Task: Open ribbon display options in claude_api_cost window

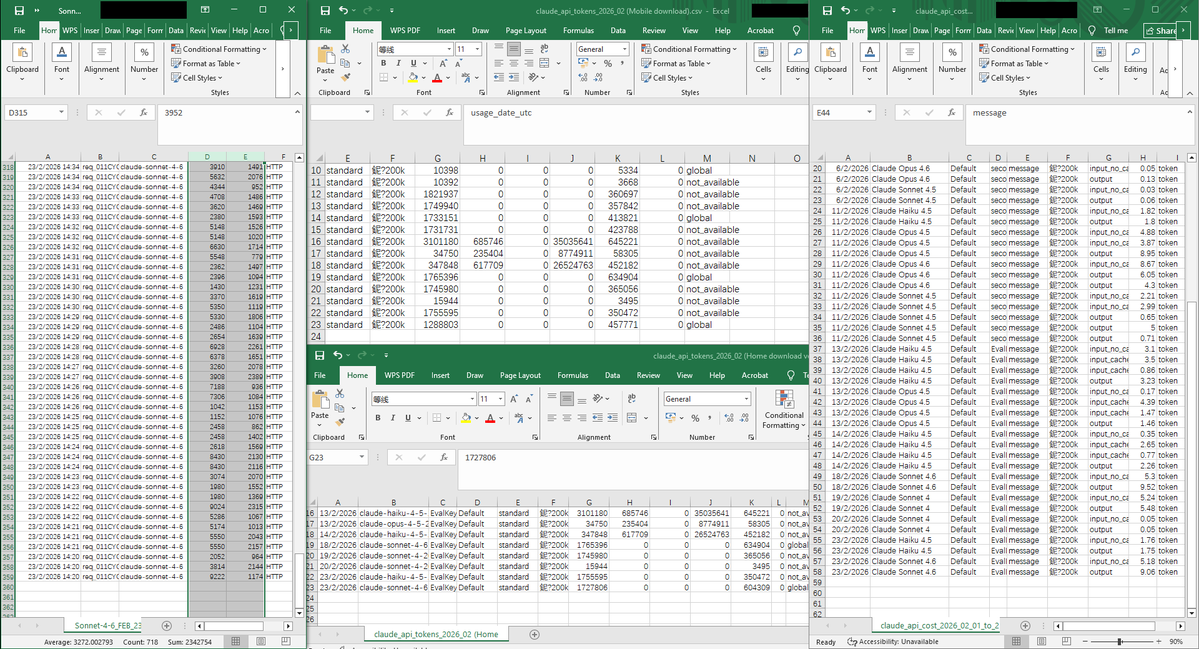Action: pos(1097,10)
